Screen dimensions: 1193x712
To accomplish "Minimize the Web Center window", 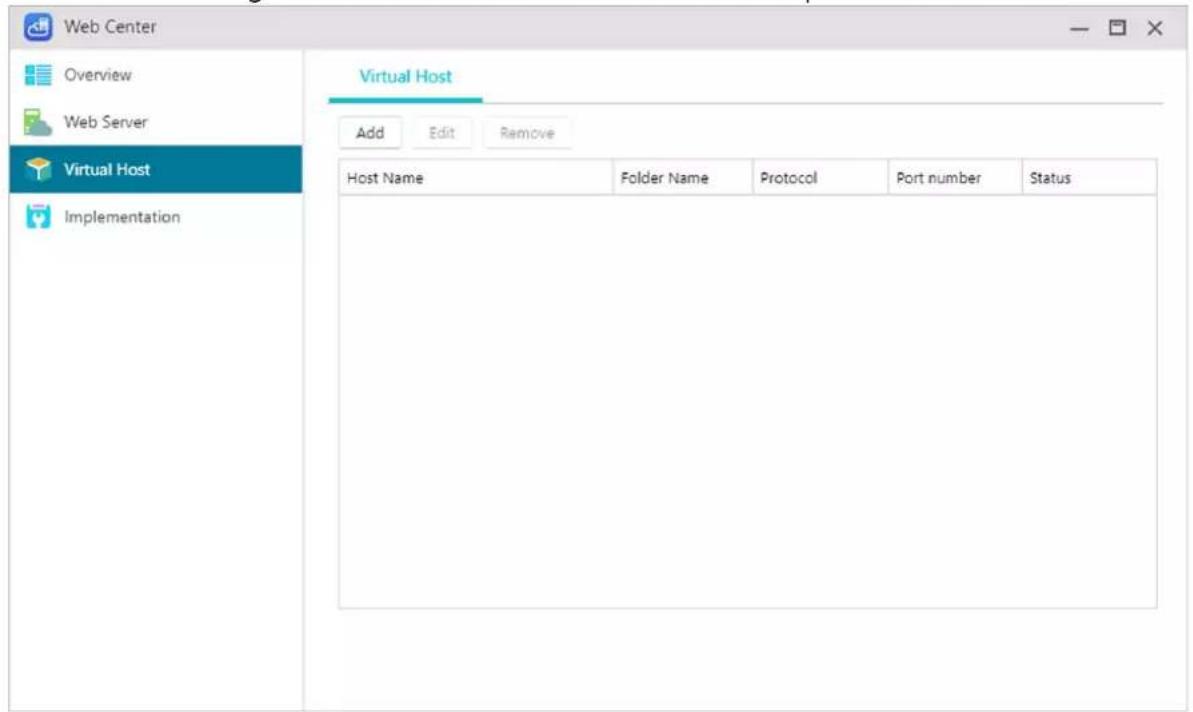I will (1079, 29).
